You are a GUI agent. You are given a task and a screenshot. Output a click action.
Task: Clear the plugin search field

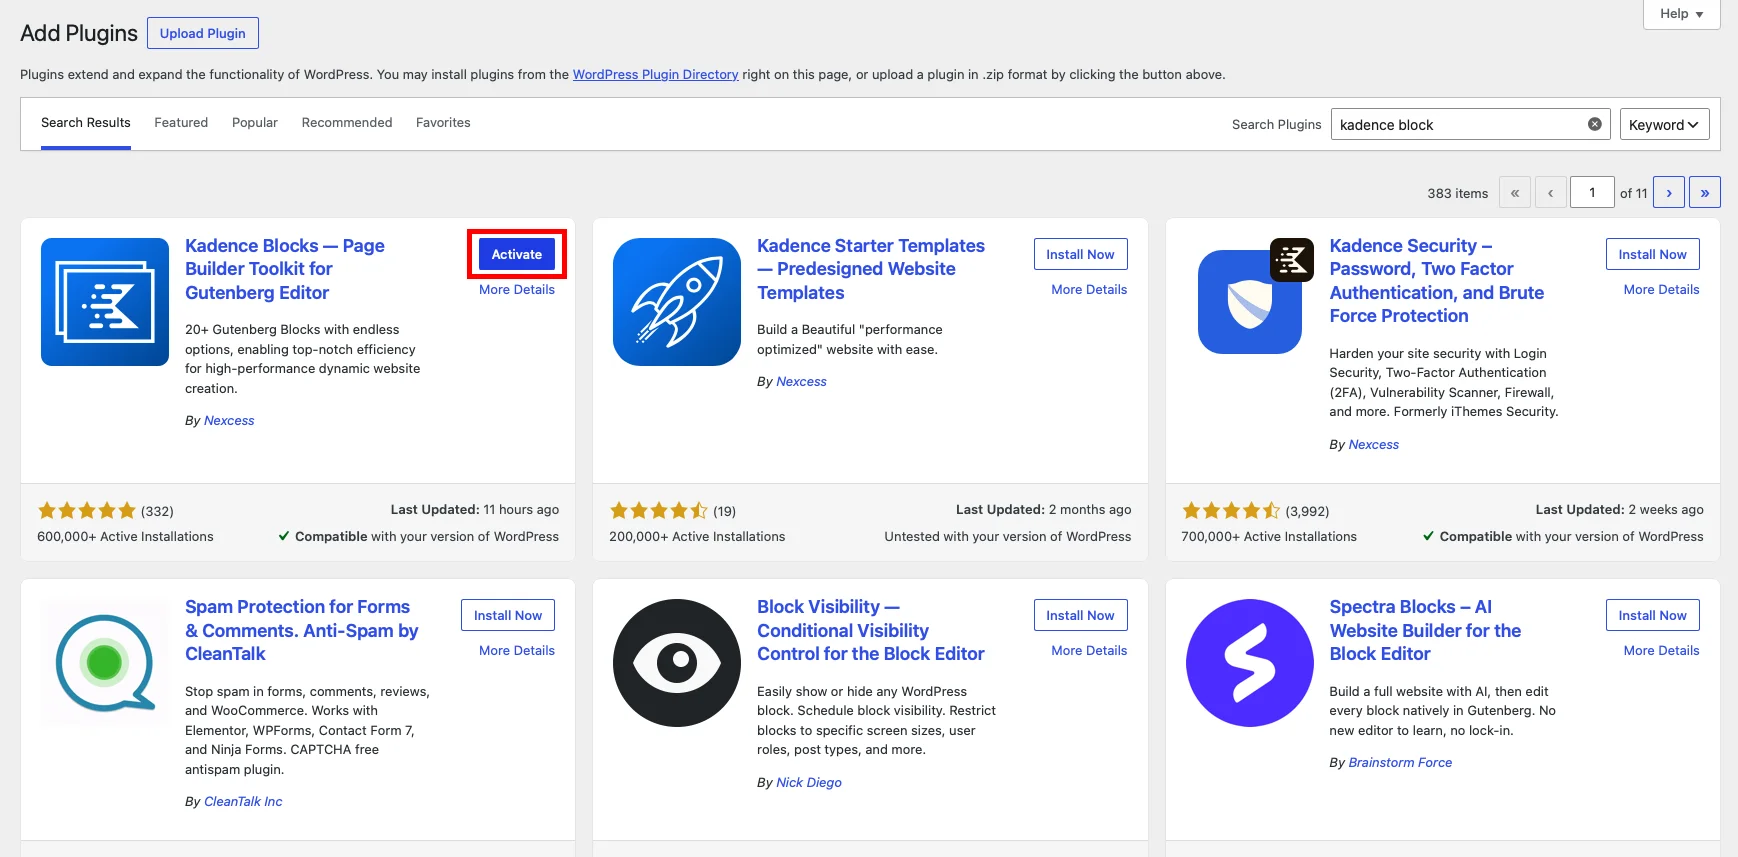[1595, 124]
